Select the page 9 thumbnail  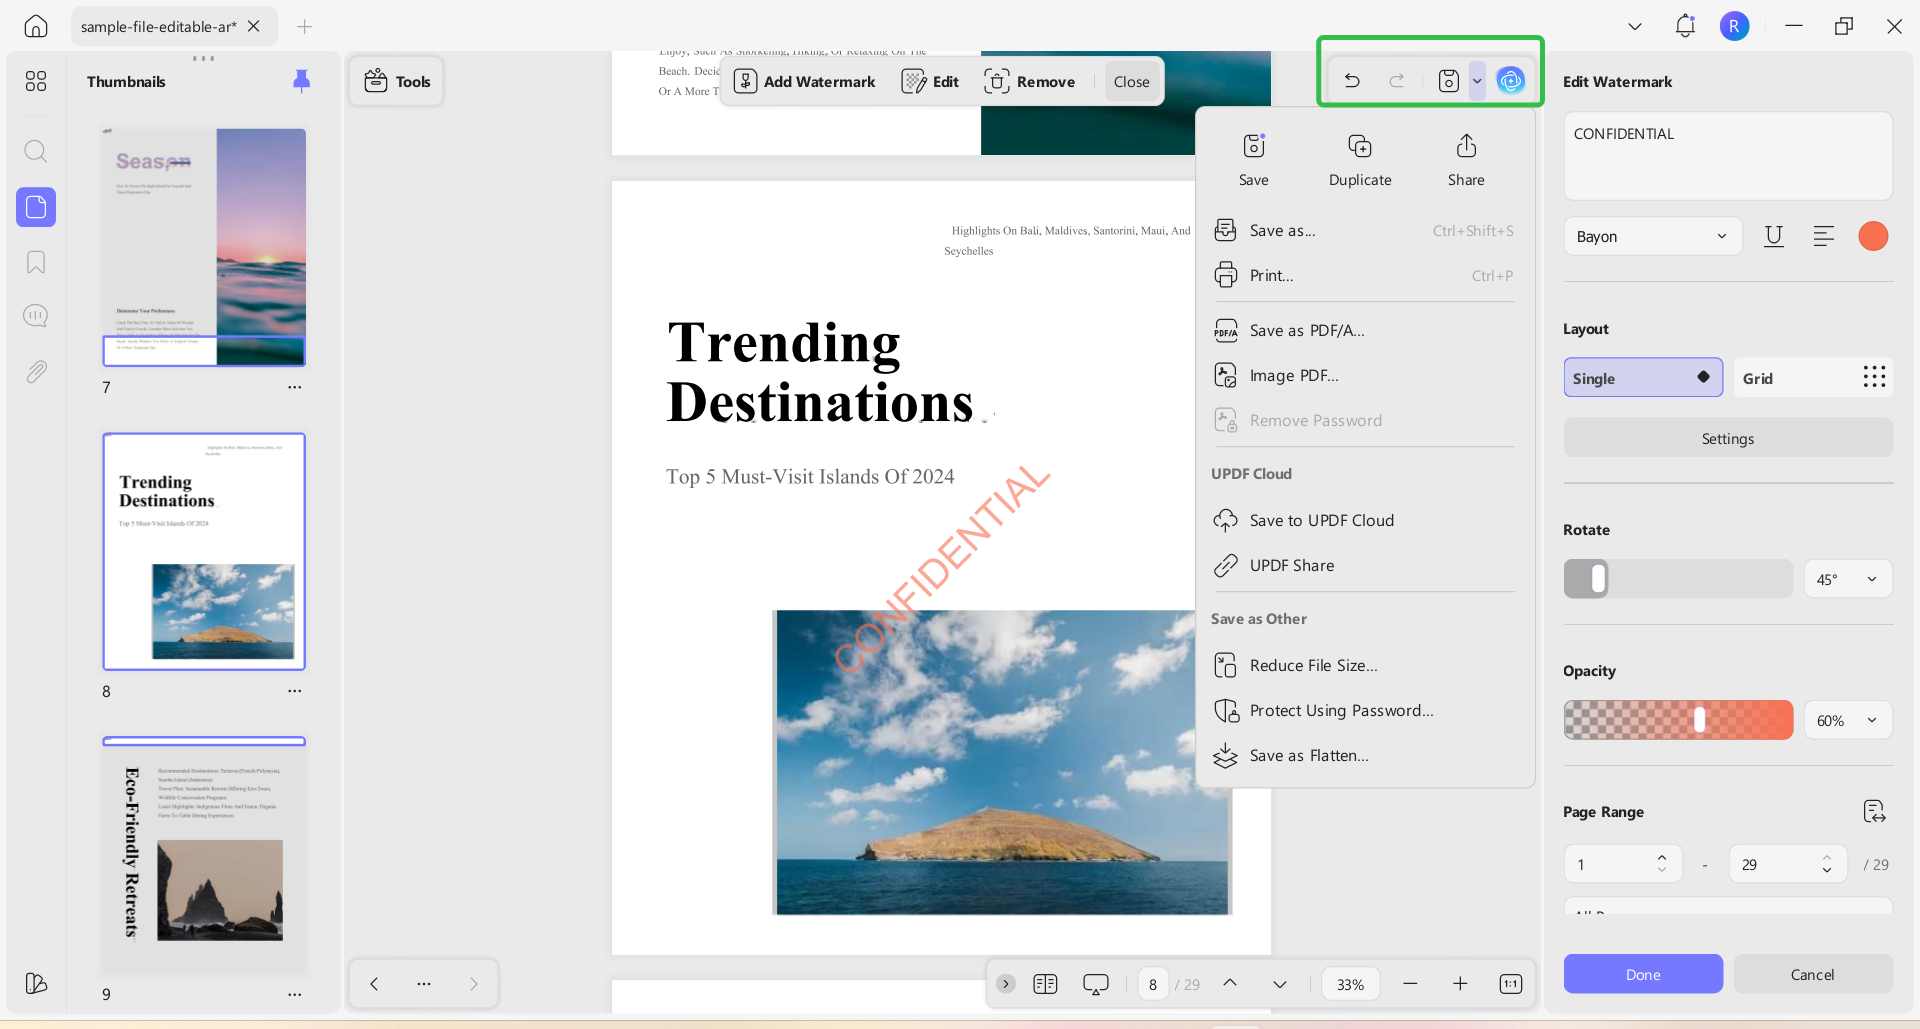[204, 856]
